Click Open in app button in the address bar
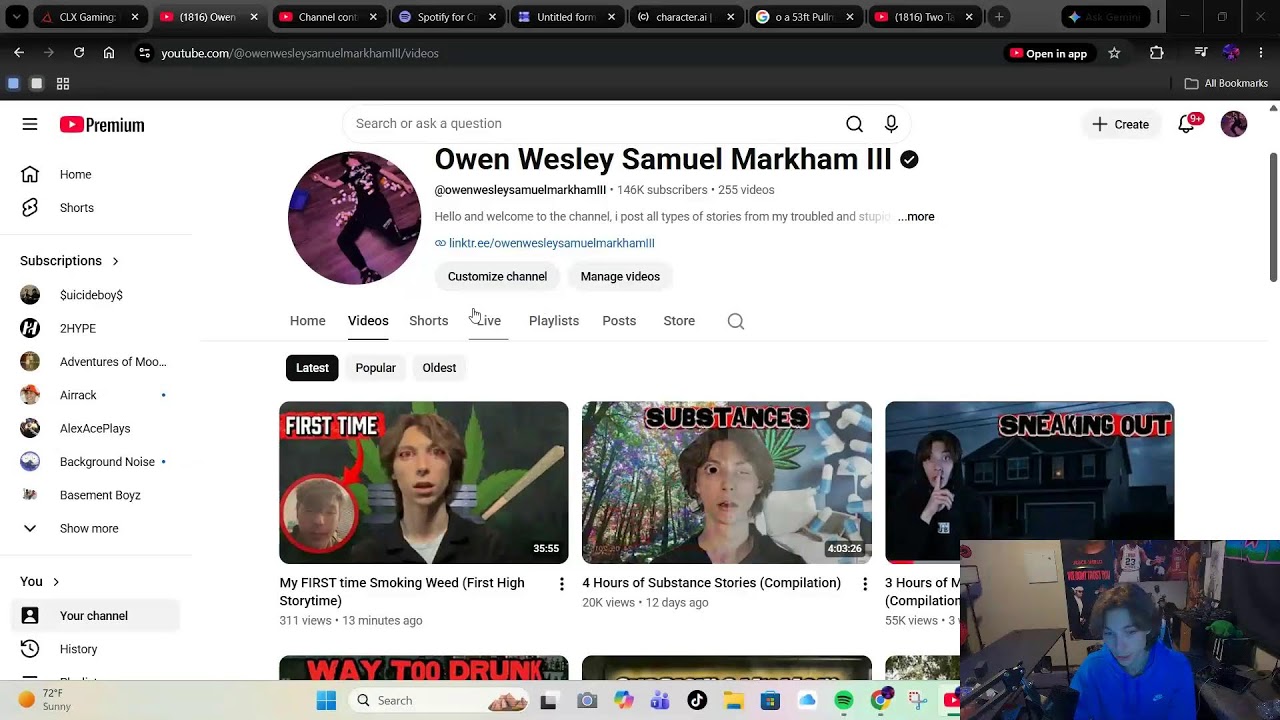 [1048, 53]
